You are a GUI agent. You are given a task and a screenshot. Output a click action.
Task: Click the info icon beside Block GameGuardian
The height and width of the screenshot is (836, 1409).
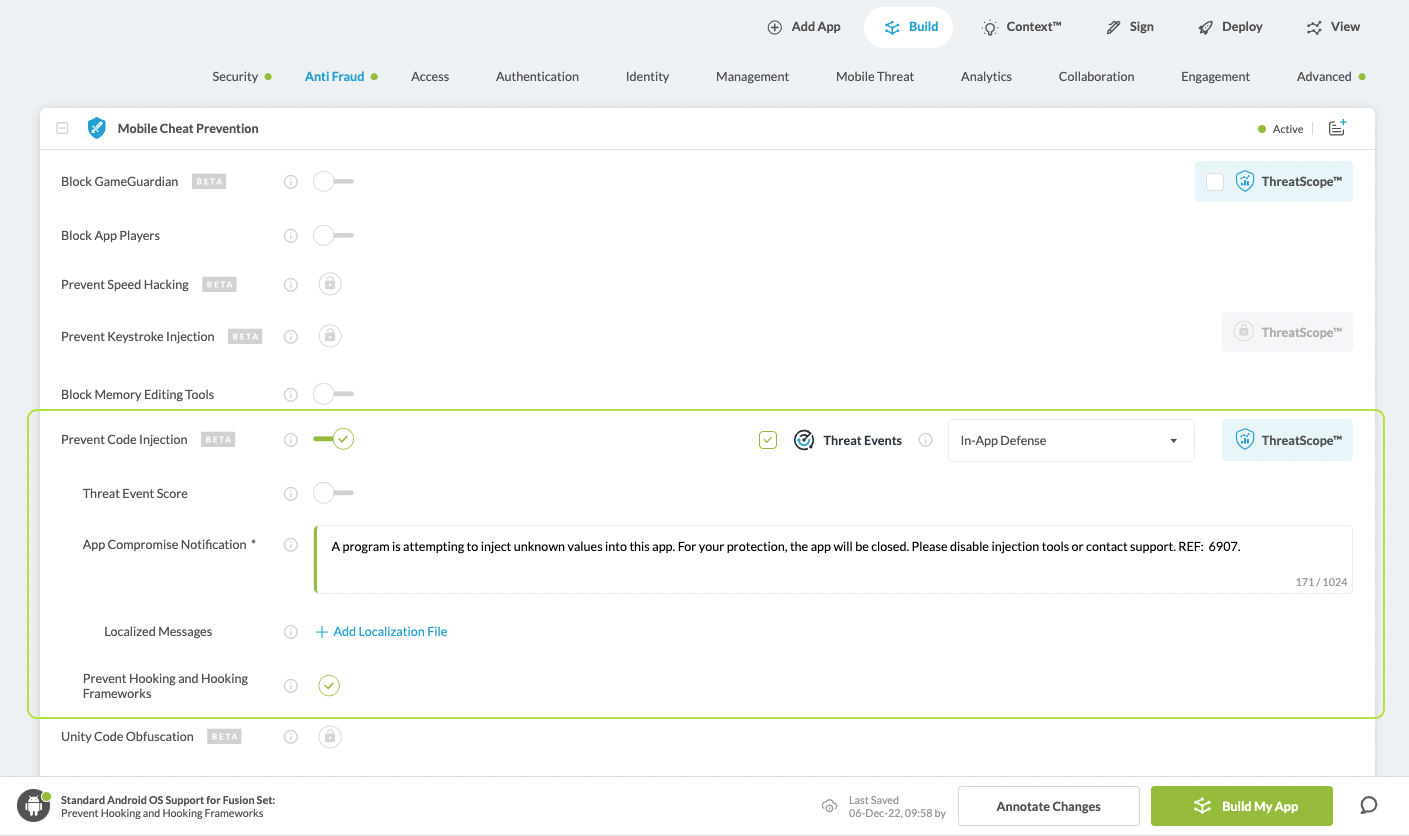(x=291, y=182)
